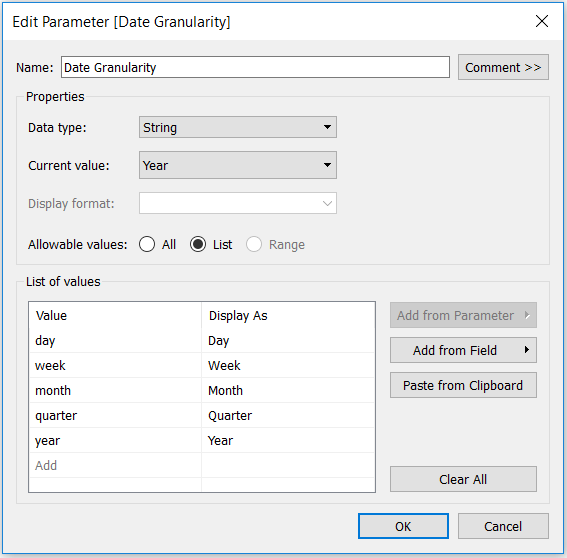This screenshot has height=558, width=567.
Task: Click the Add row for a new value
Action: [115, 465]
